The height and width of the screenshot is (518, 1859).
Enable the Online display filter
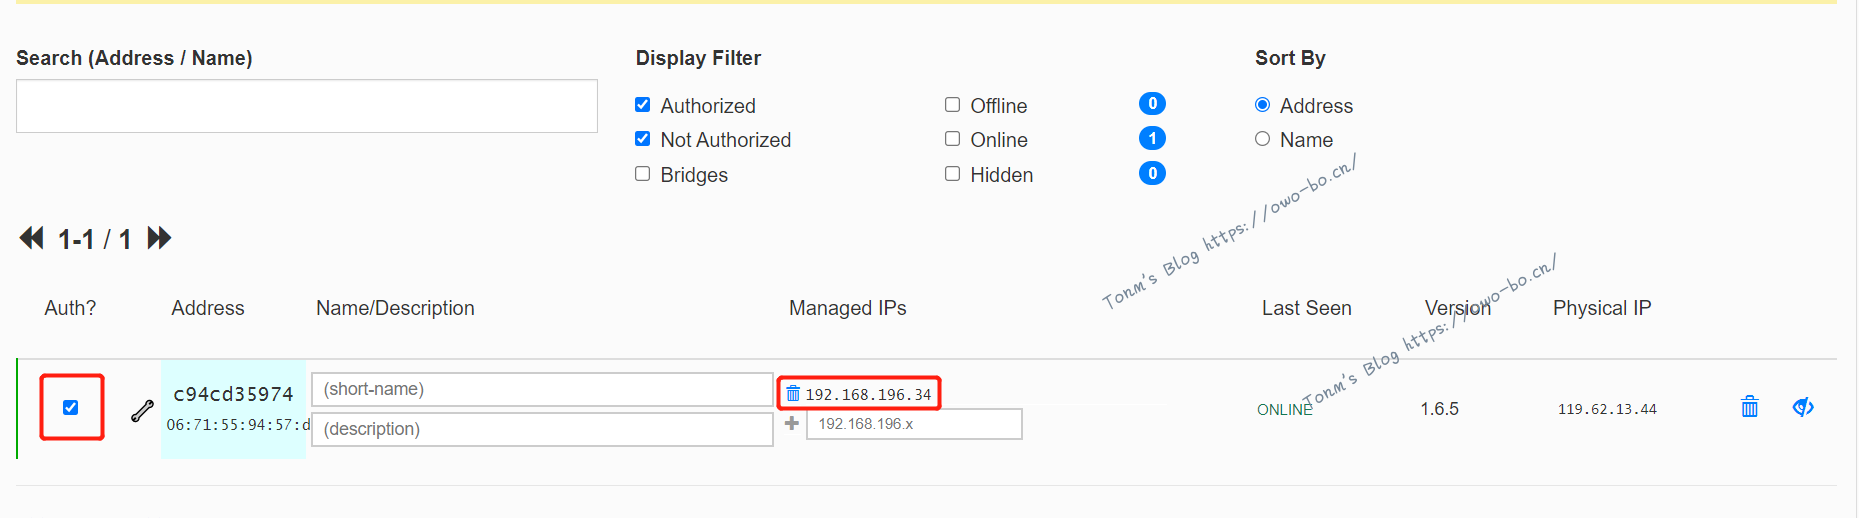click(953, 139)
